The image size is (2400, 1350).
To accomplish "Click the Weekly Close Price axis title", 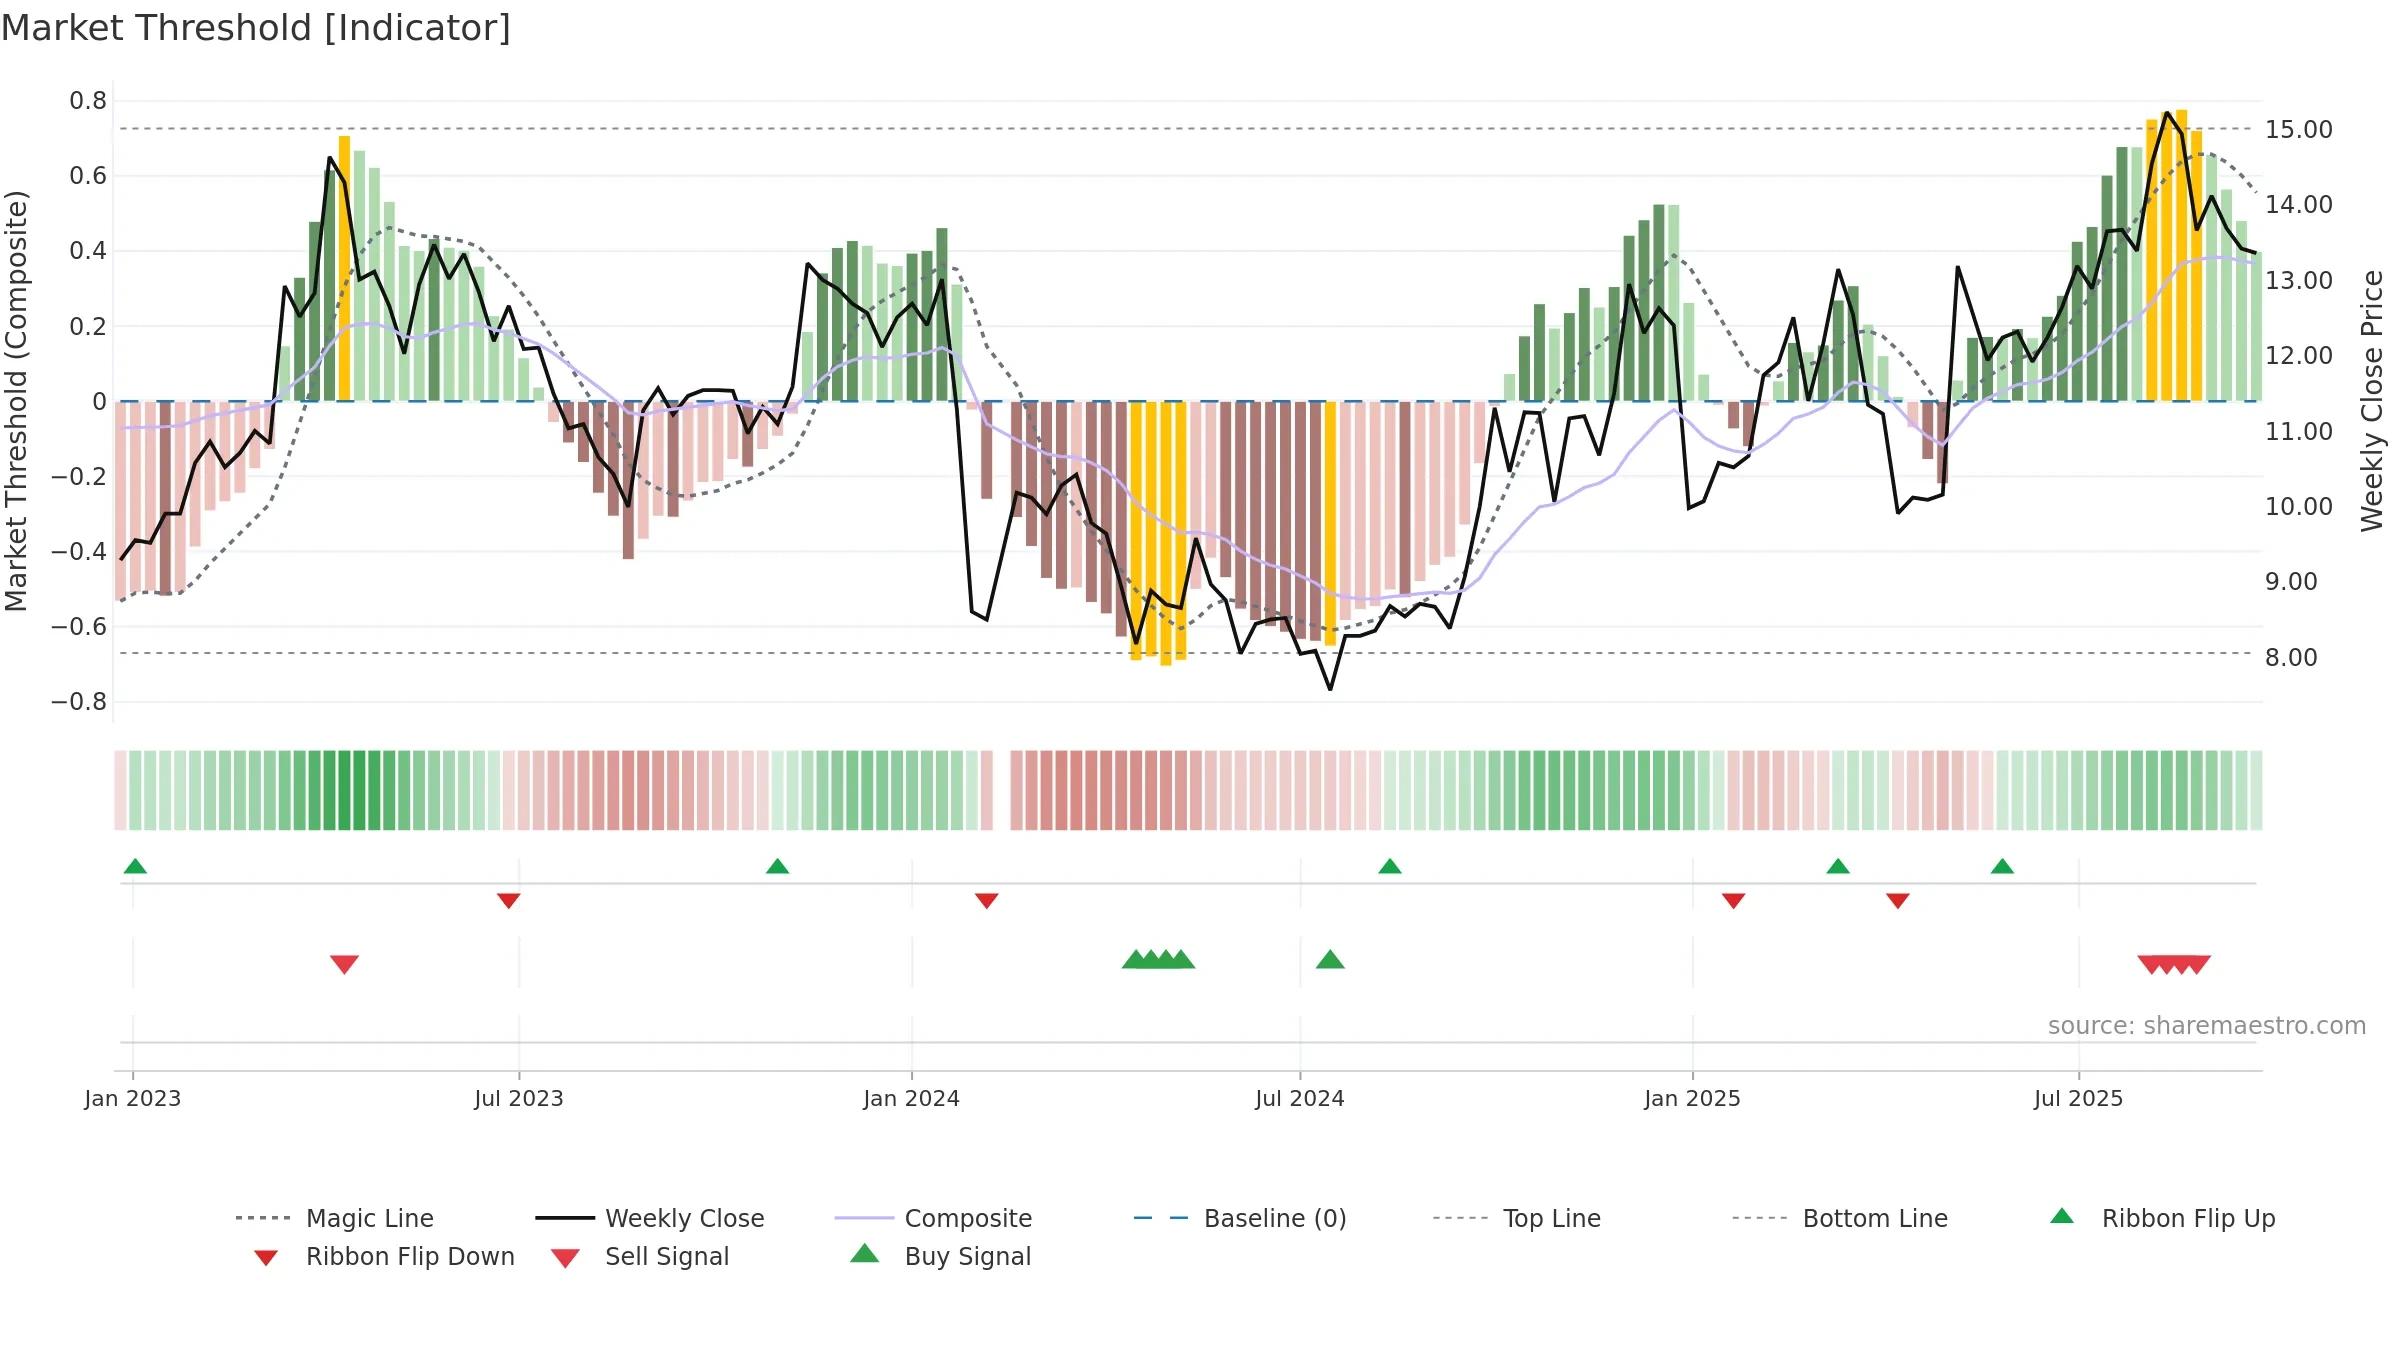I will pos(2373,400).
